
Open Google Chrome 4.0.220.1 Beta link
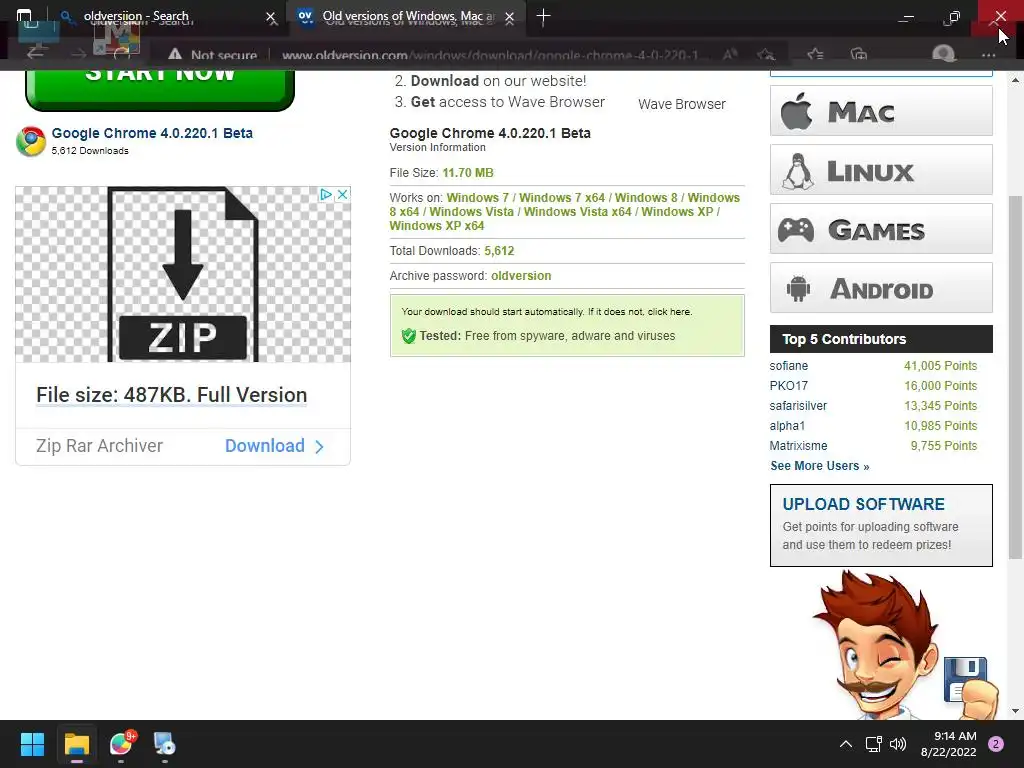(152, 133)
